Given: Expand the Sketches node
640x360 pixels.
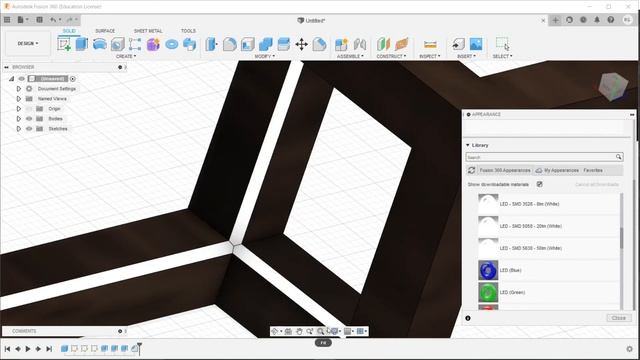Looking at the screenshot, I should coord(19,129).
